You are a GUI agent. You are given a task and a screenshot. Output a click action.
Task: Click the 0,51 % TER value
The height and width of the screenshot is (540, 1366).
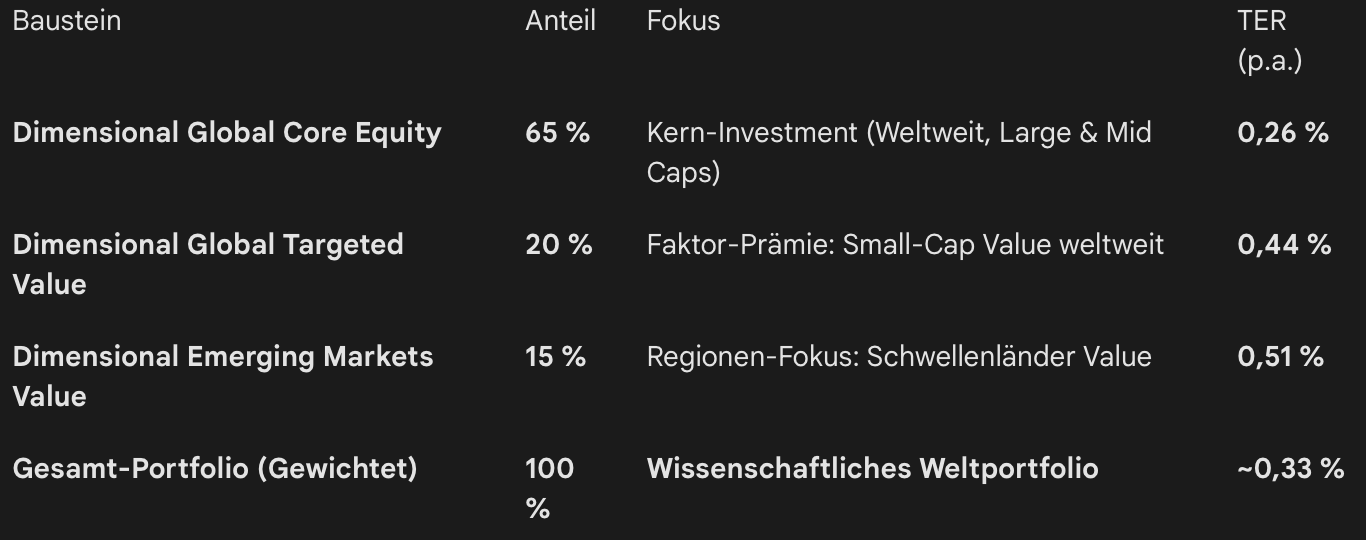(x=1280, y=357)
